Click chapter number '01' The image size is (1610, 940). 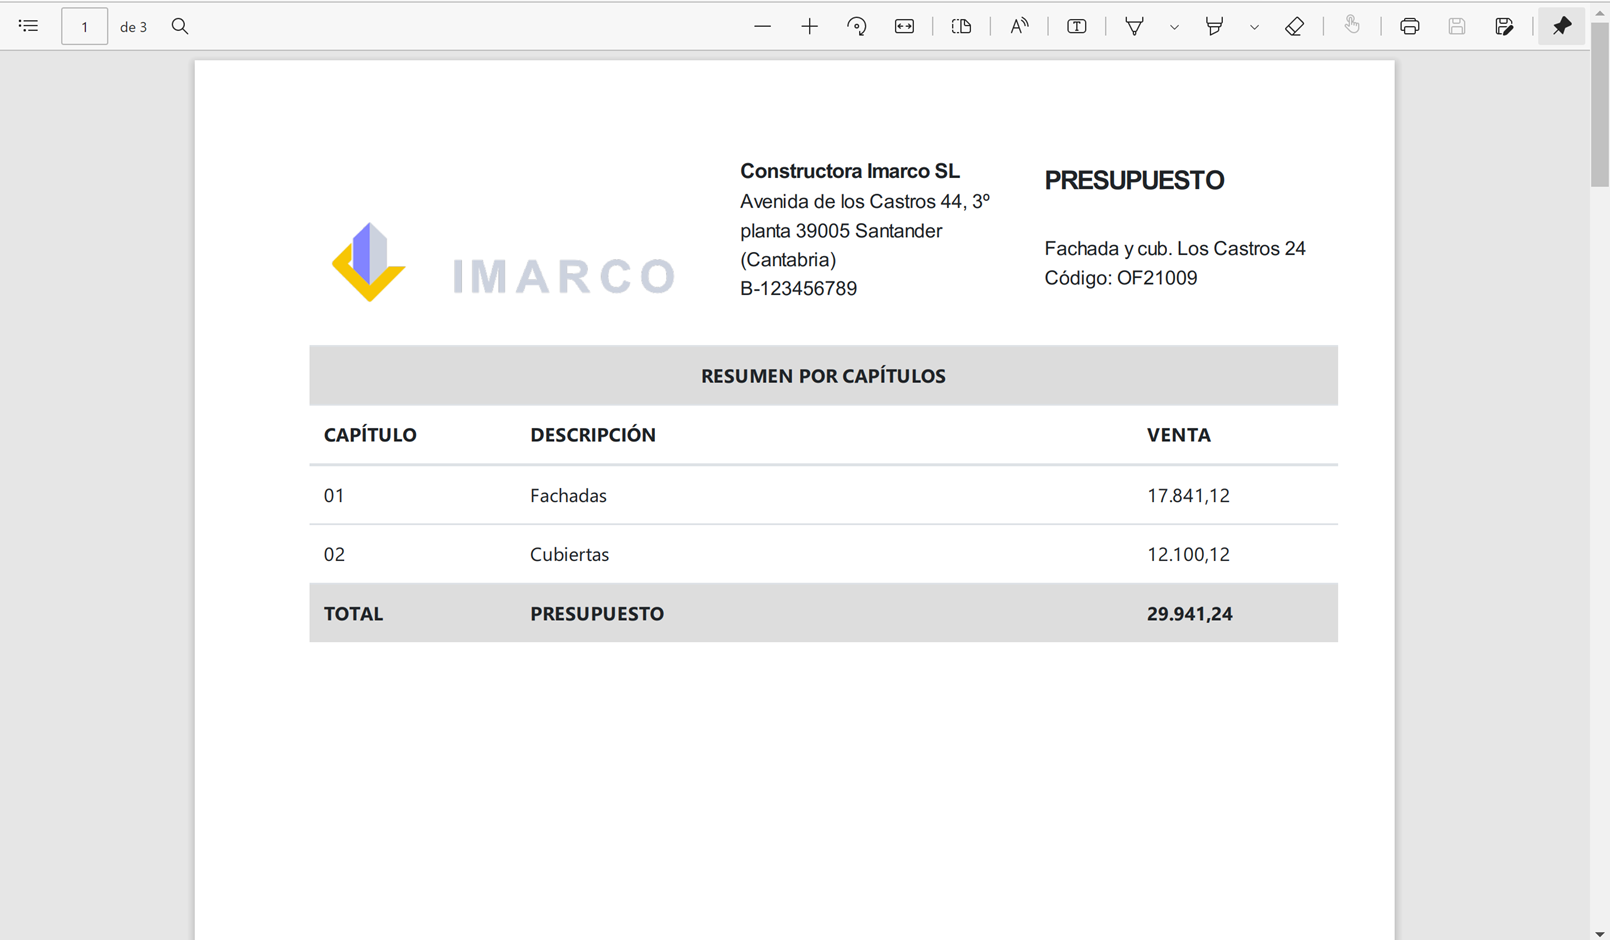(x=334, y=496)
